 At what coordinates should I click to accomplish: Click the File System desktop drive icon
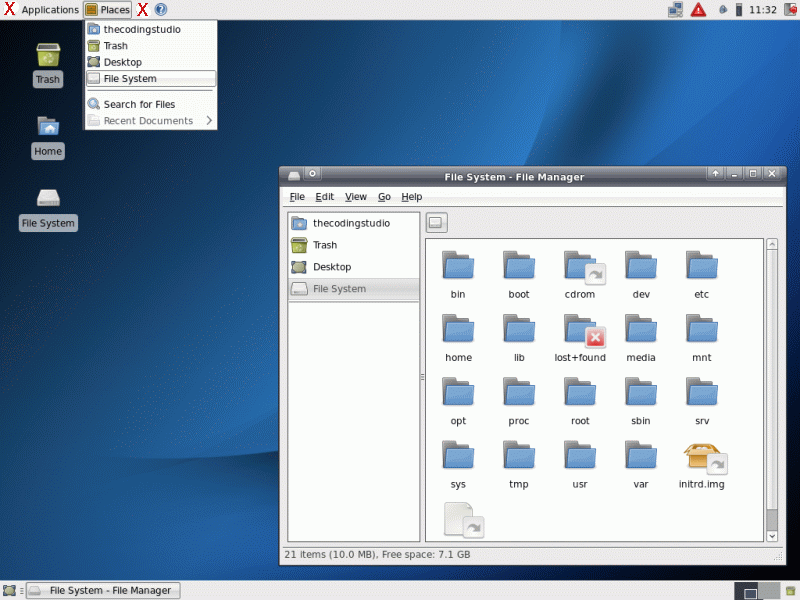48,199
